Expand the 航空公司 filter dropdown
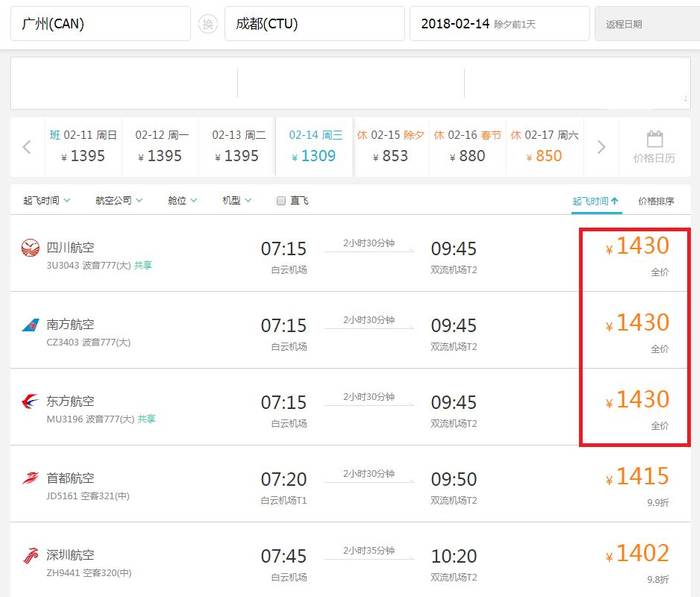This screenshot has width=700, height=597. pyautogui.click(x=119, y=200)
